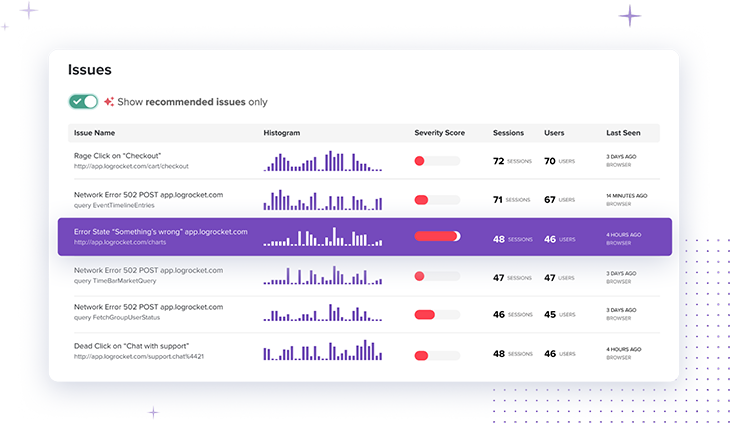Open Rage Click on "Checkout" issue

tap(117, 156)
